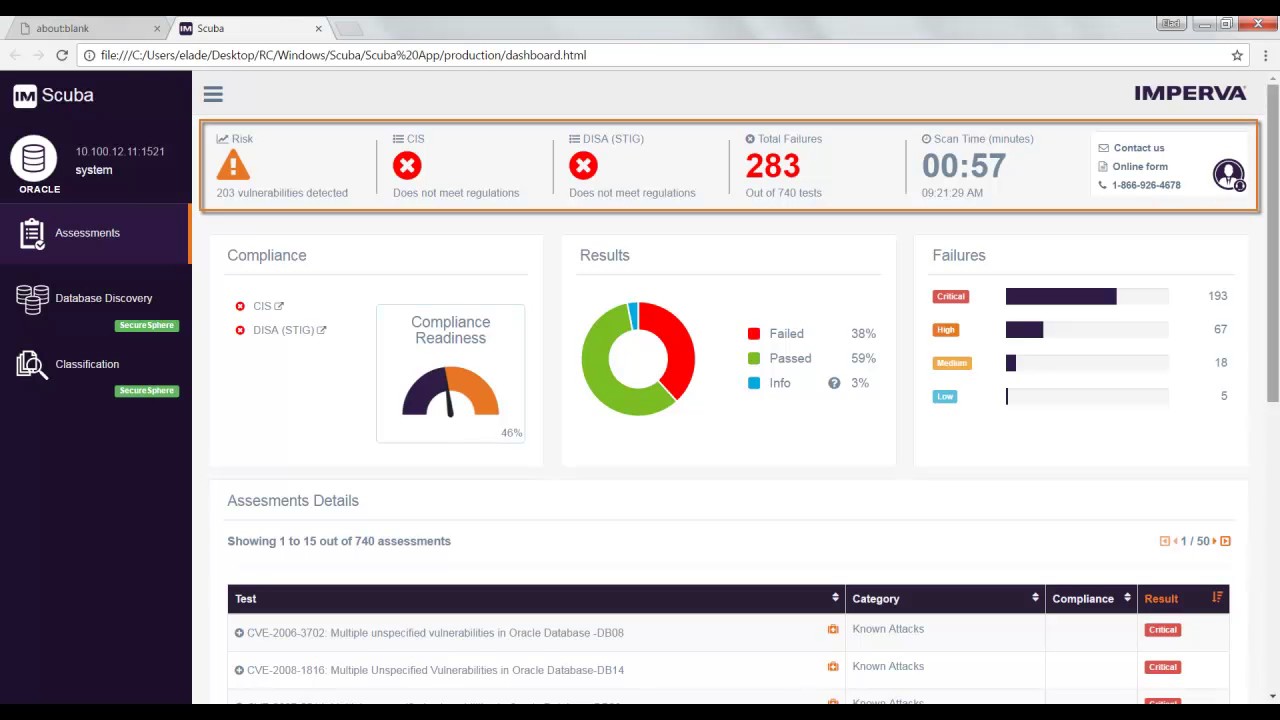The width and height of the screenshot is (1280, 720).
Task: Toggle the hamburger sidebar menu
Action: (x=213, y=94)
